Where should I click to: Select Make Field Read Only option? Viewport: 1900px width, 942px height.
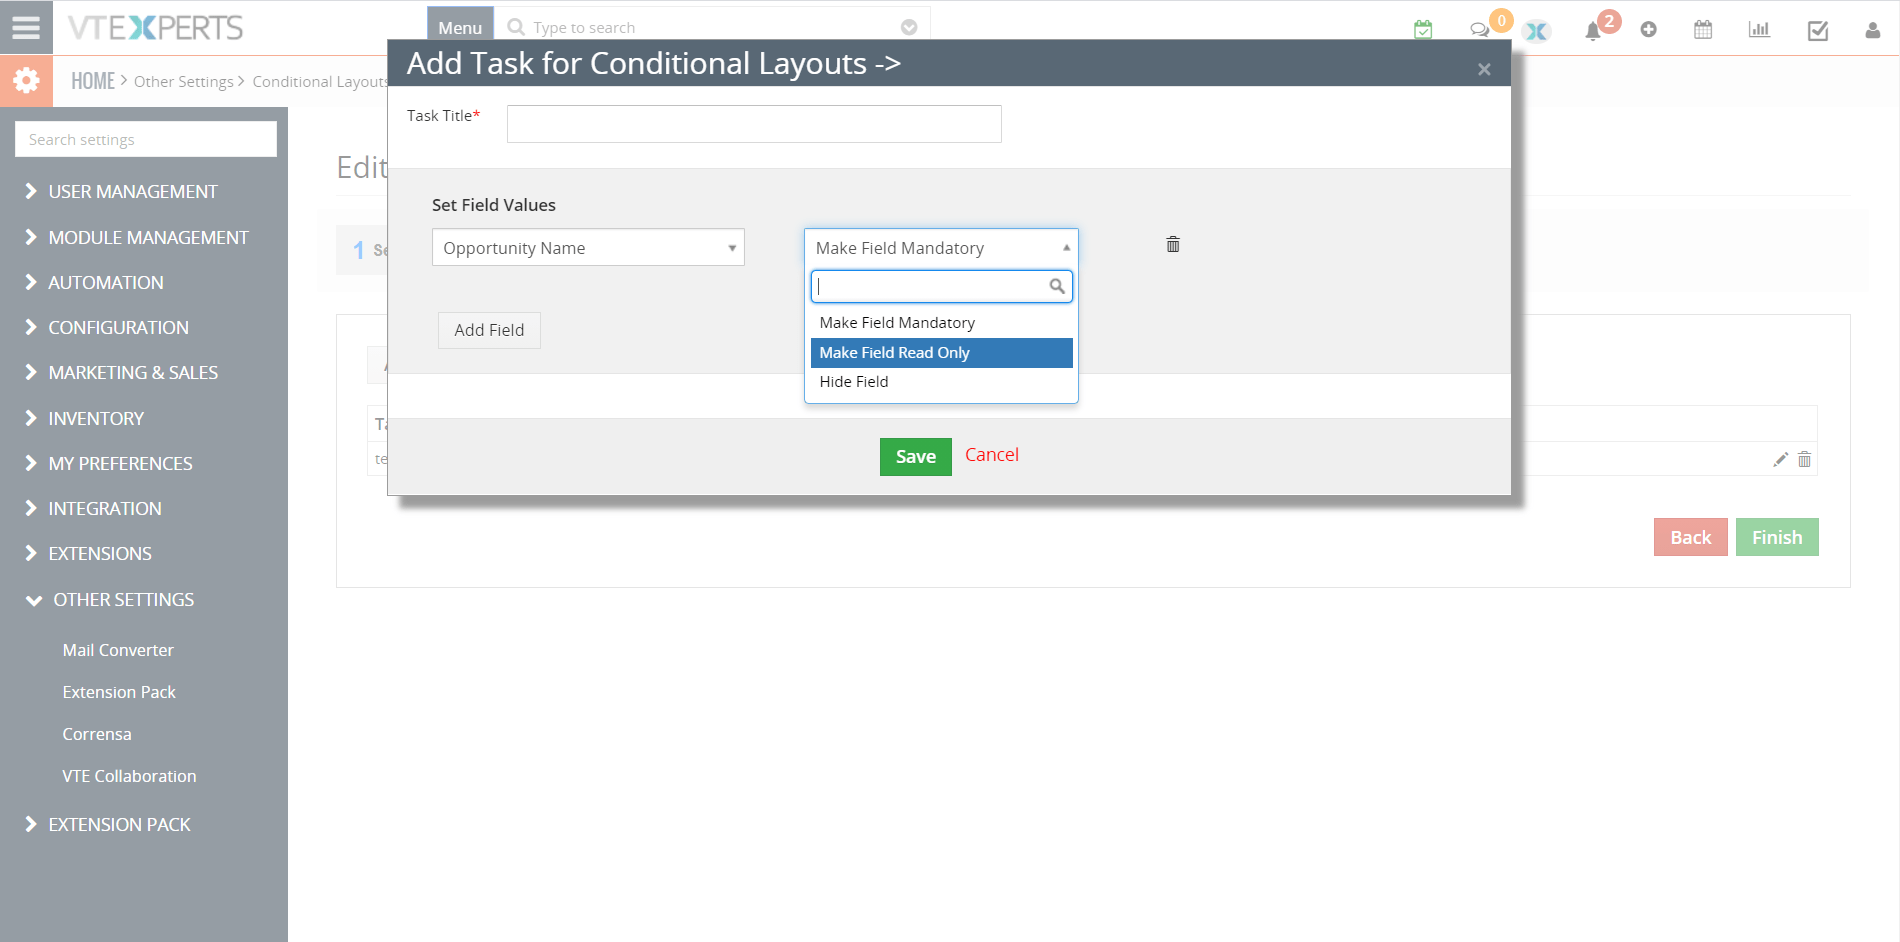click(893, 352)
